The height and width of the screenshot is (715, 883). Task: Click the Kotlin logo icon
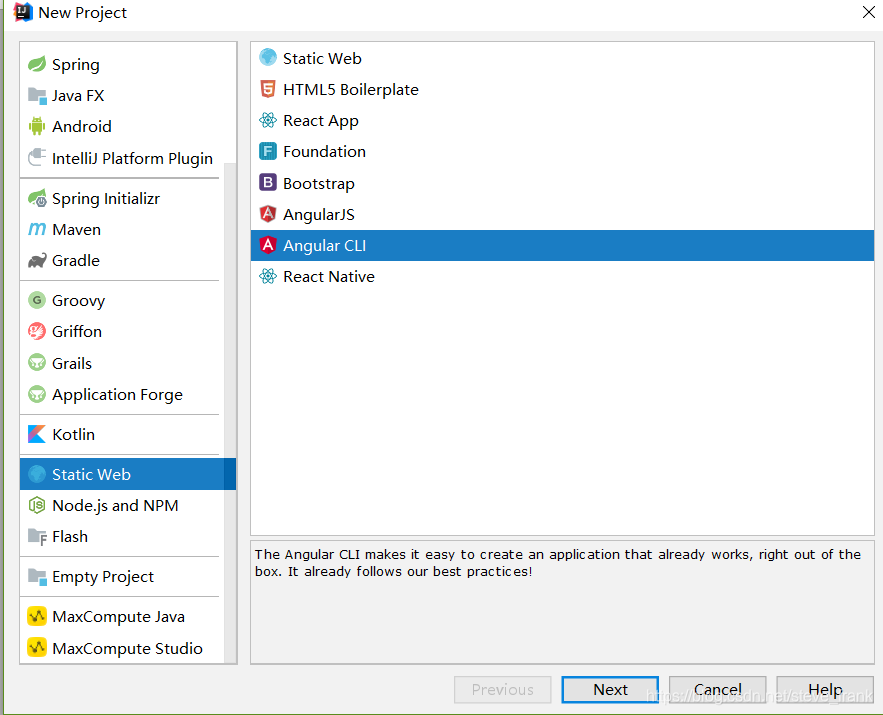click(37, 434)
